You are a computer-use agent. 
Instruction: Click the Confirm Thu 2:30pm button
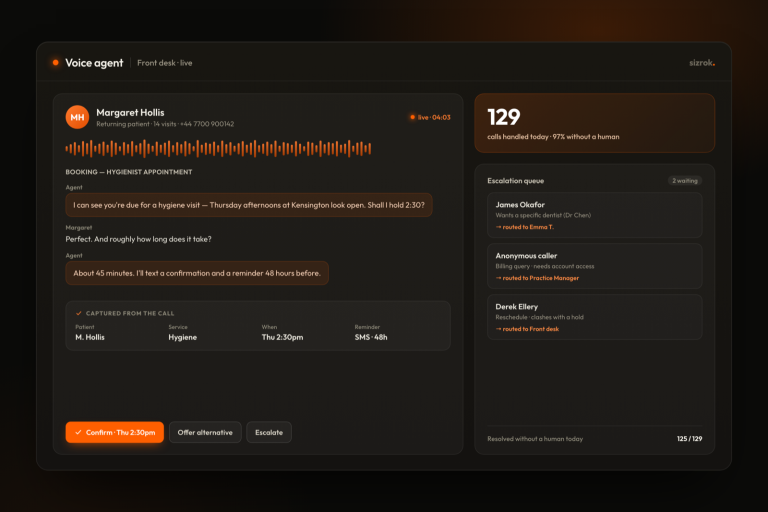115,432
